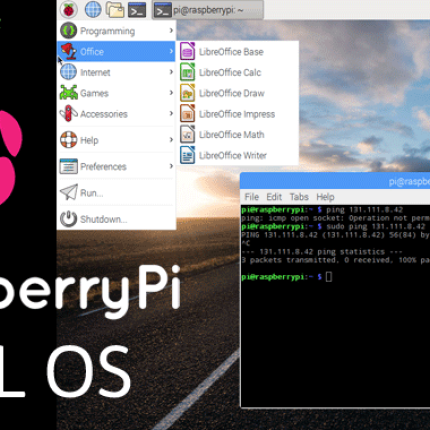Expand the Internet submenu arrow

click(x=171, y=72)
